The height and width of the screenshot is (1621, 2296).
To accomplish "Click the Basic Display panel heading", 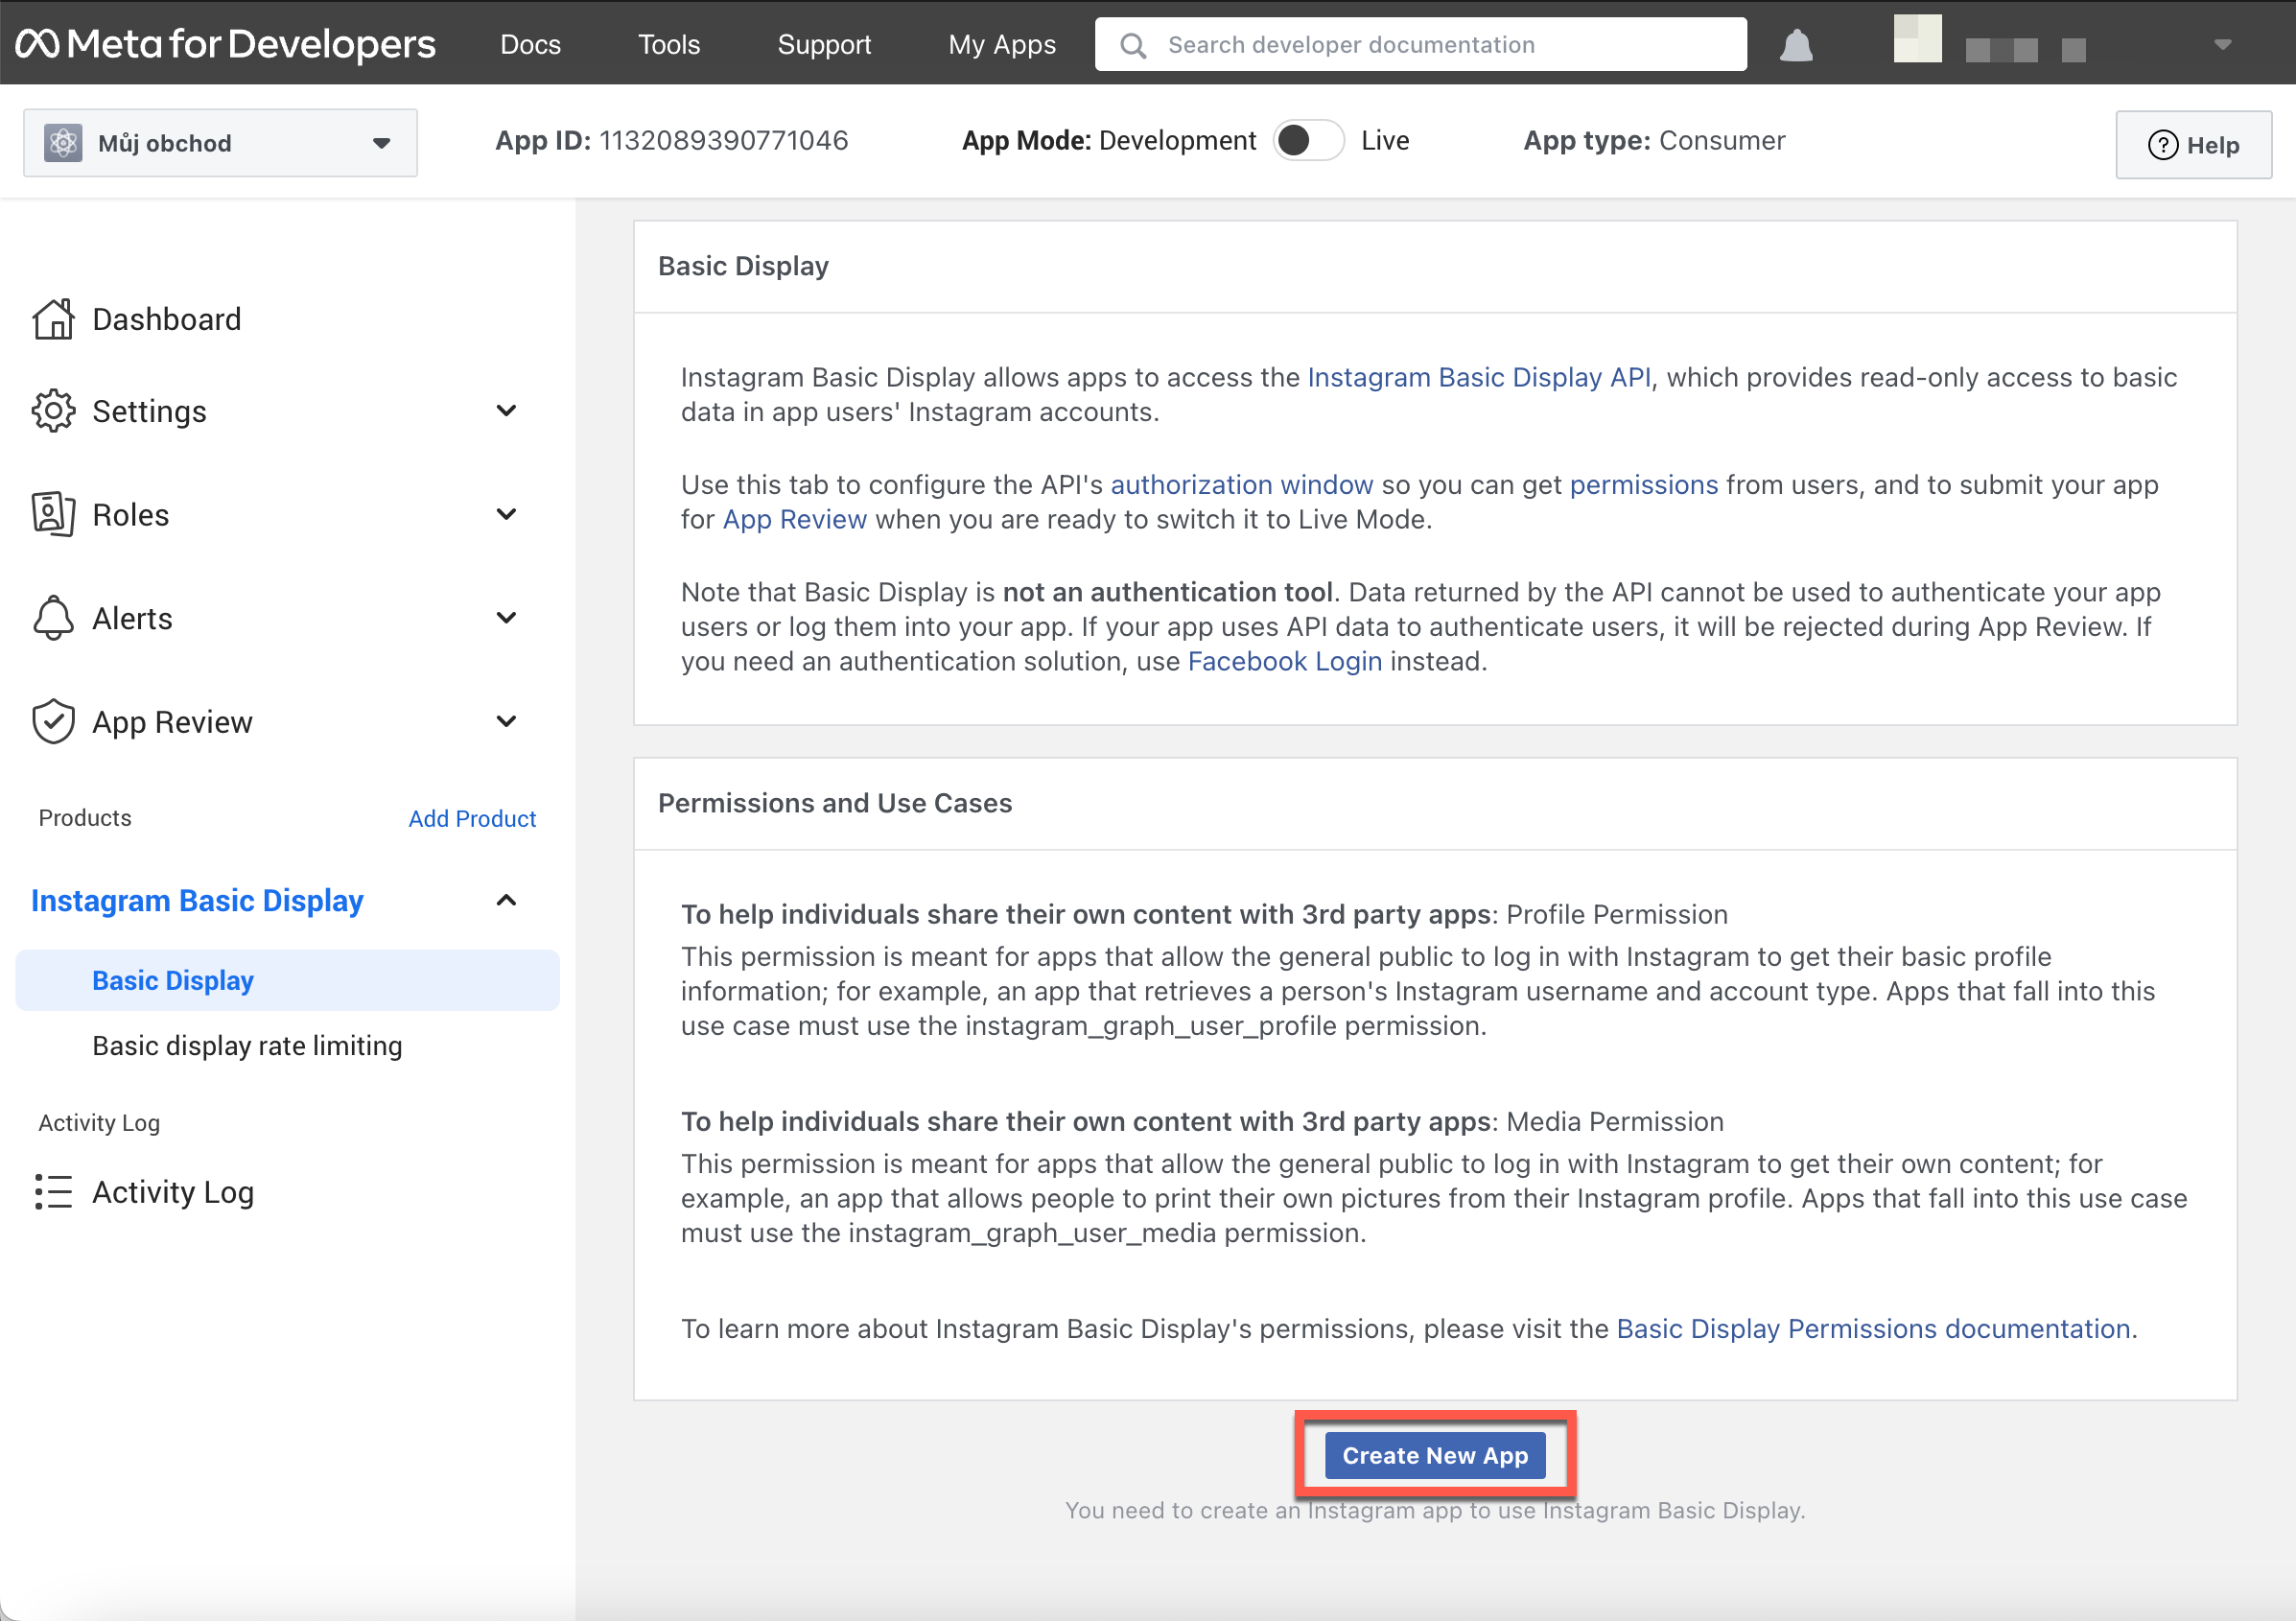I will (742, 266).
